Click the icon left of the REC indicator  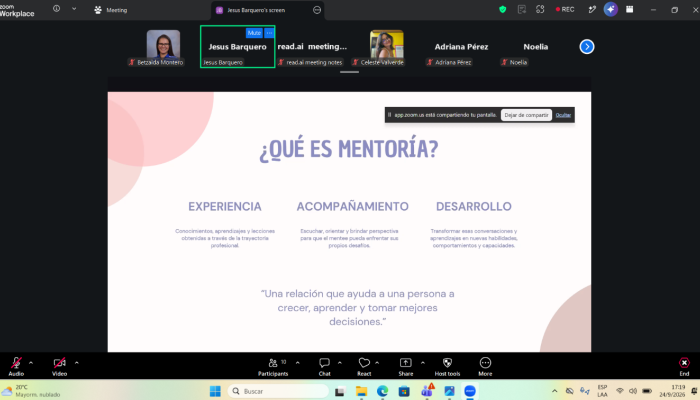click(x=540, y=9)
